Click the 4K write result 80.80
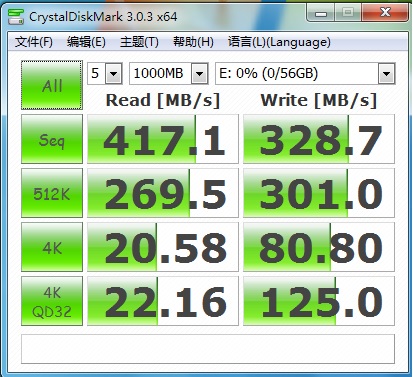 point(319,247)
